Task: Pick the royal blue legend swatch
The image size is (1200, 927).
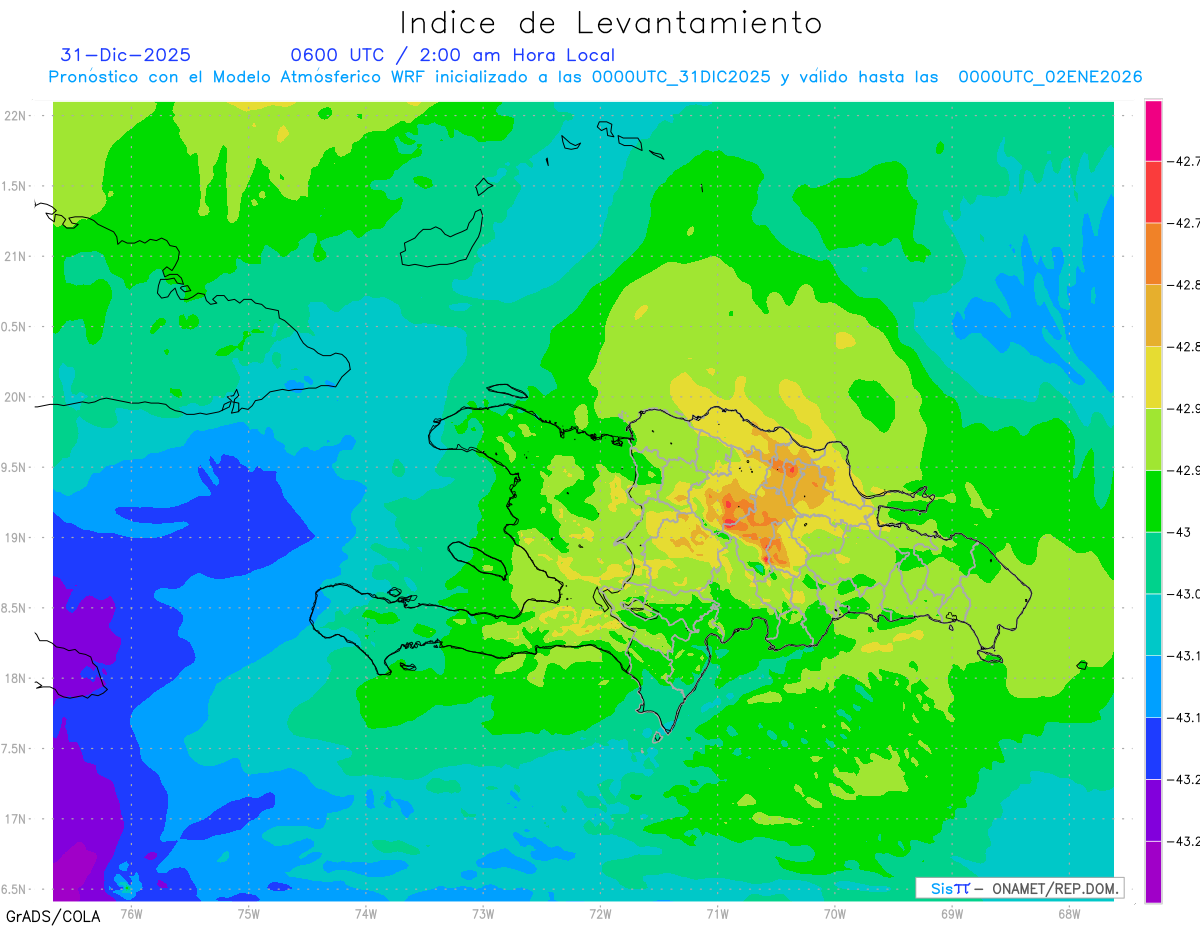Action: point(1153,748)
